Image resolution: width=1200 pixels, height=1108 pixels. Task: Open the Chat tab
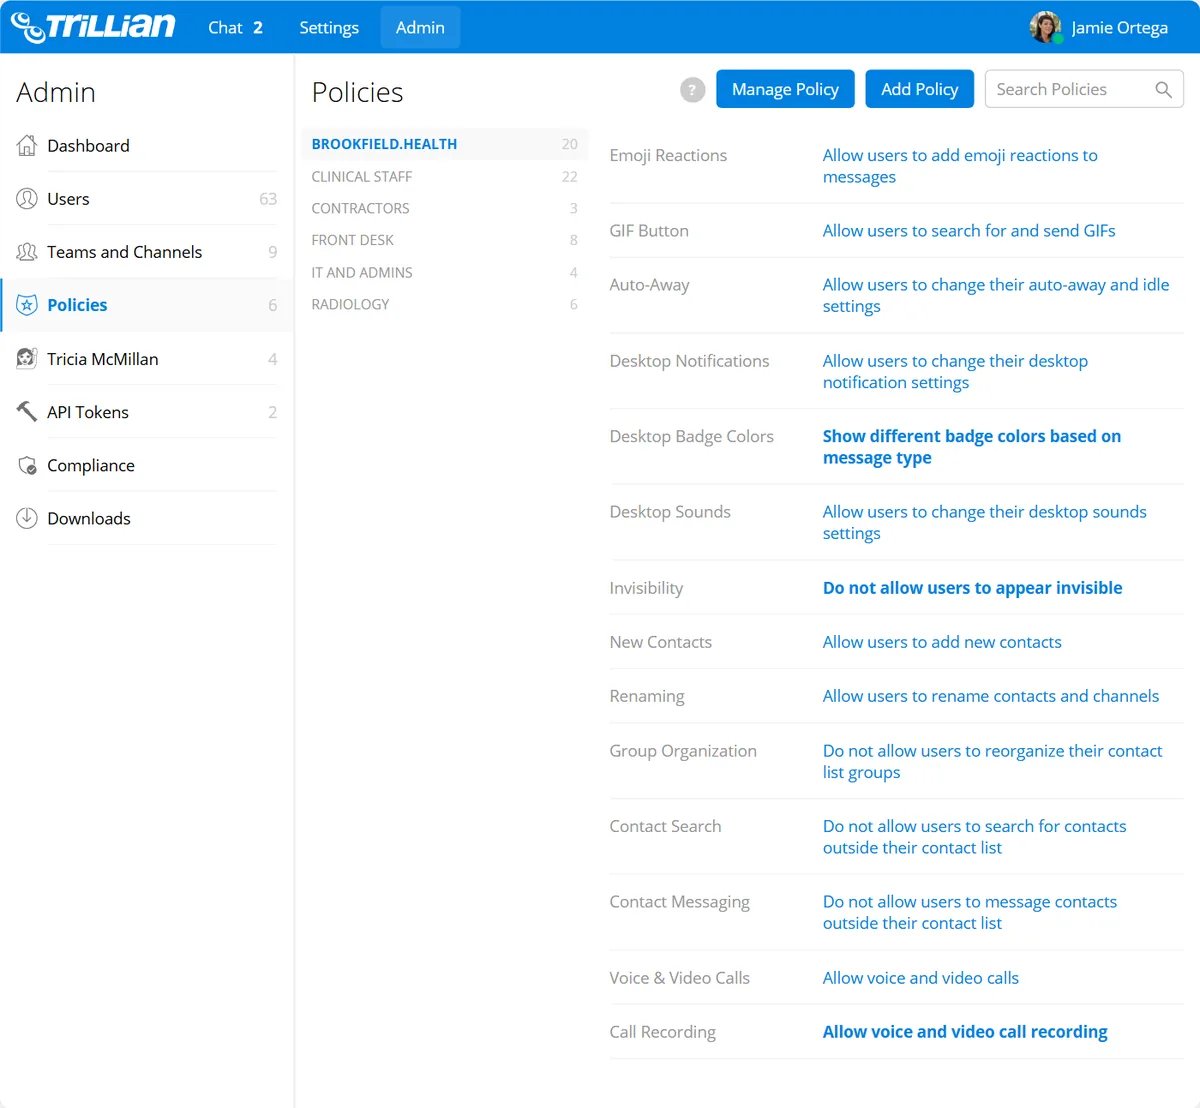click(x=235, y=27)
